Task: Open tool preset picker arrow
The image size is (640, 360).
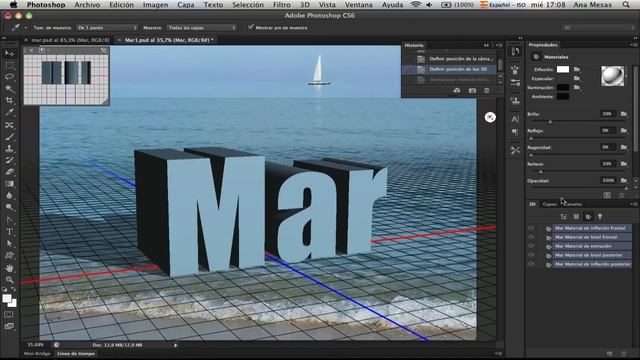Action: [x=25, y=28]
